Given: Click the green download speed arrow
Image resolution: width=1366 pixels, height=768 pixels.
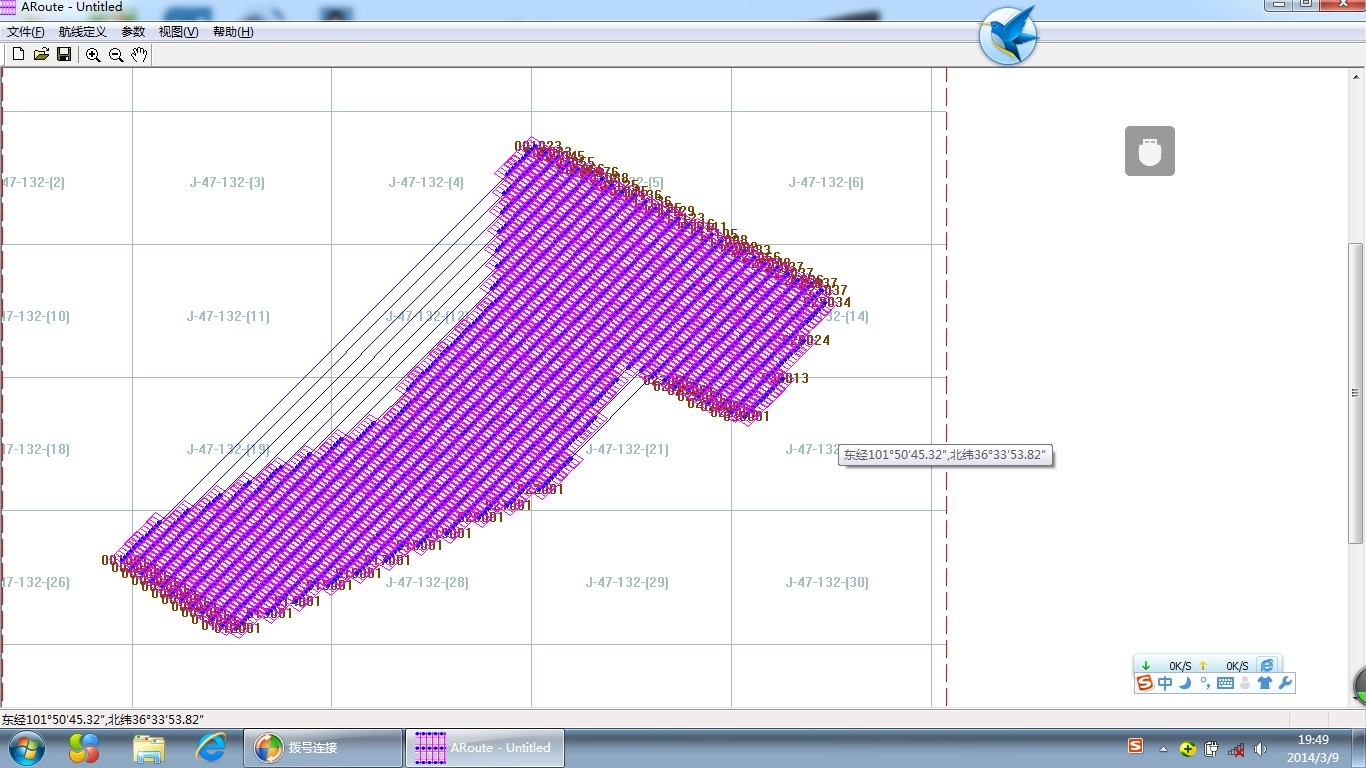Looking at the screenshot, I should (x=1146, y=665).
